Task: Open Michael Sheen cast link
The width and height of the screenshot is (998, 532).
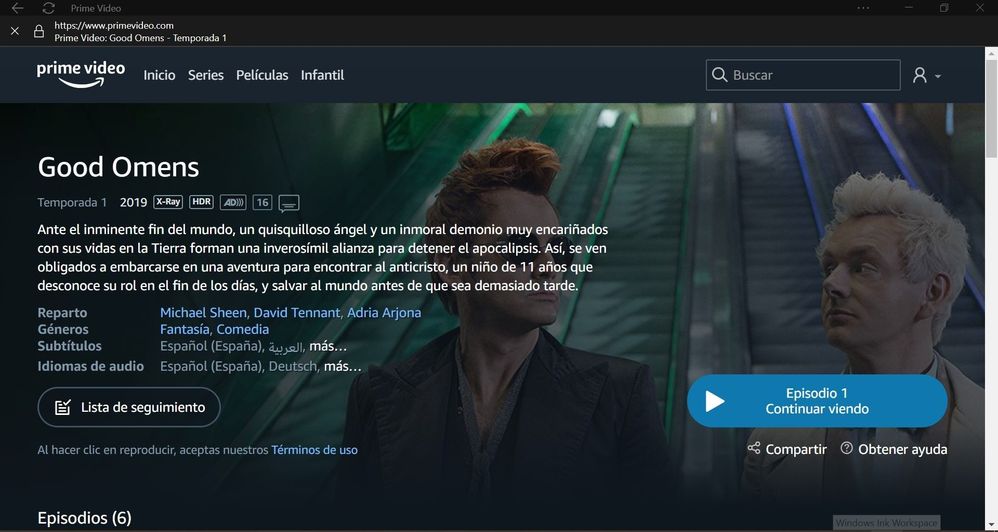Action: tap(203, 312)
